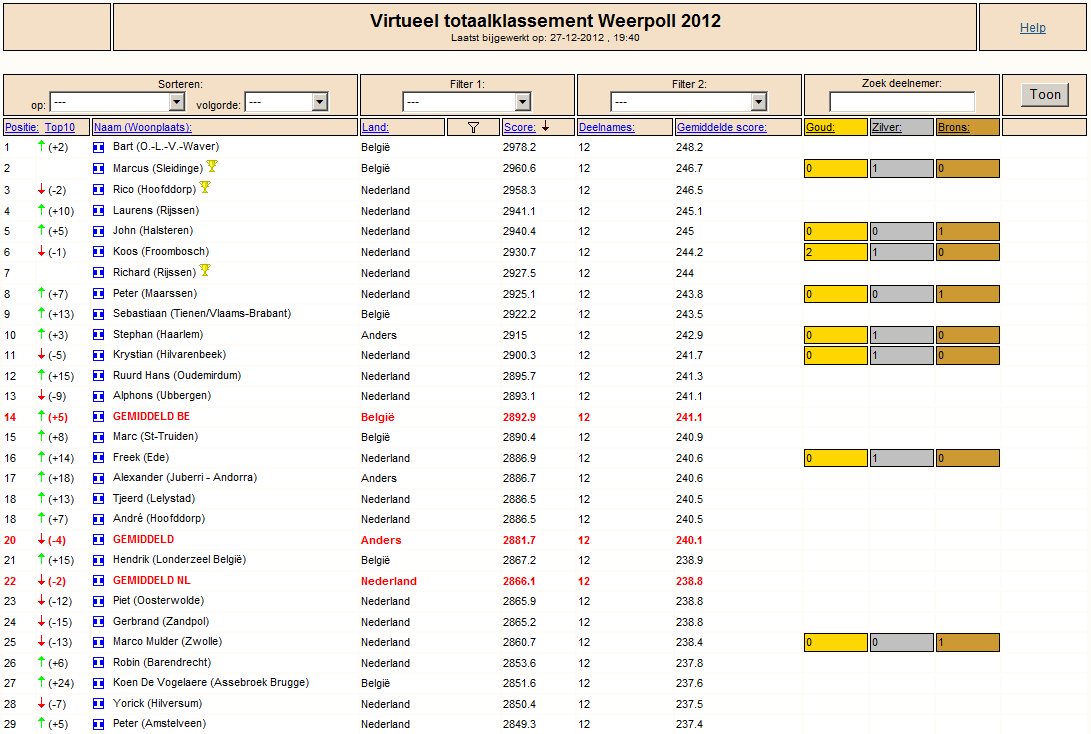
Task: Click the Toon button
Action: coord(1045,95)
